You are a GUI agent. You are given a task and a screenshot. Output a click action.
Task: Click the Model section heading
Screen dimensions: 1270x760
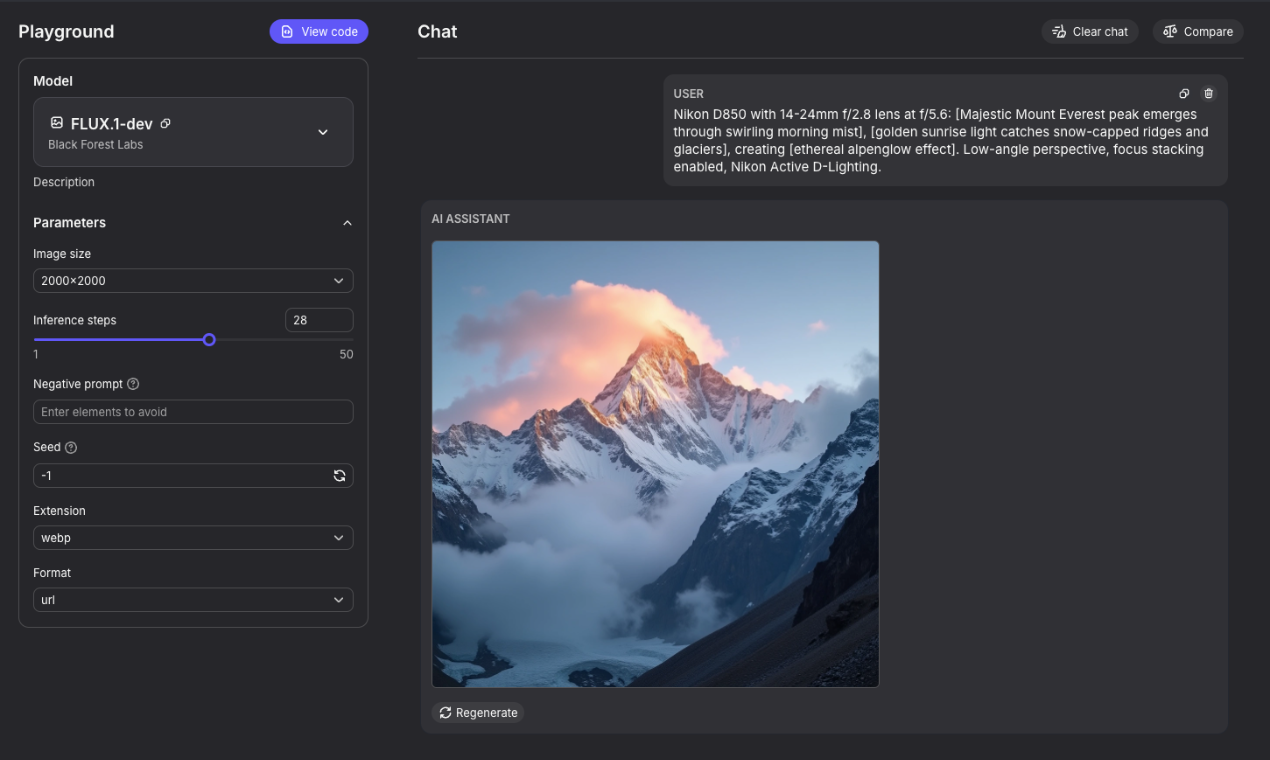click(x=53, y=81)
